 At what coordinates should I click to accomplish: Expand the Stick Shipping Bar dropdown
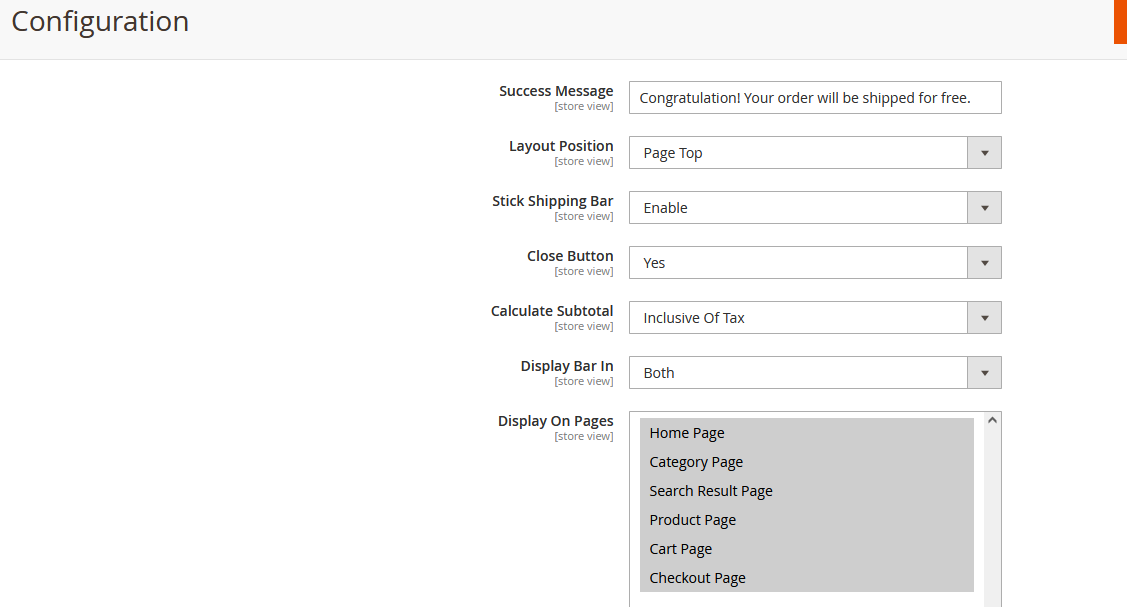[x=814, y=208]
